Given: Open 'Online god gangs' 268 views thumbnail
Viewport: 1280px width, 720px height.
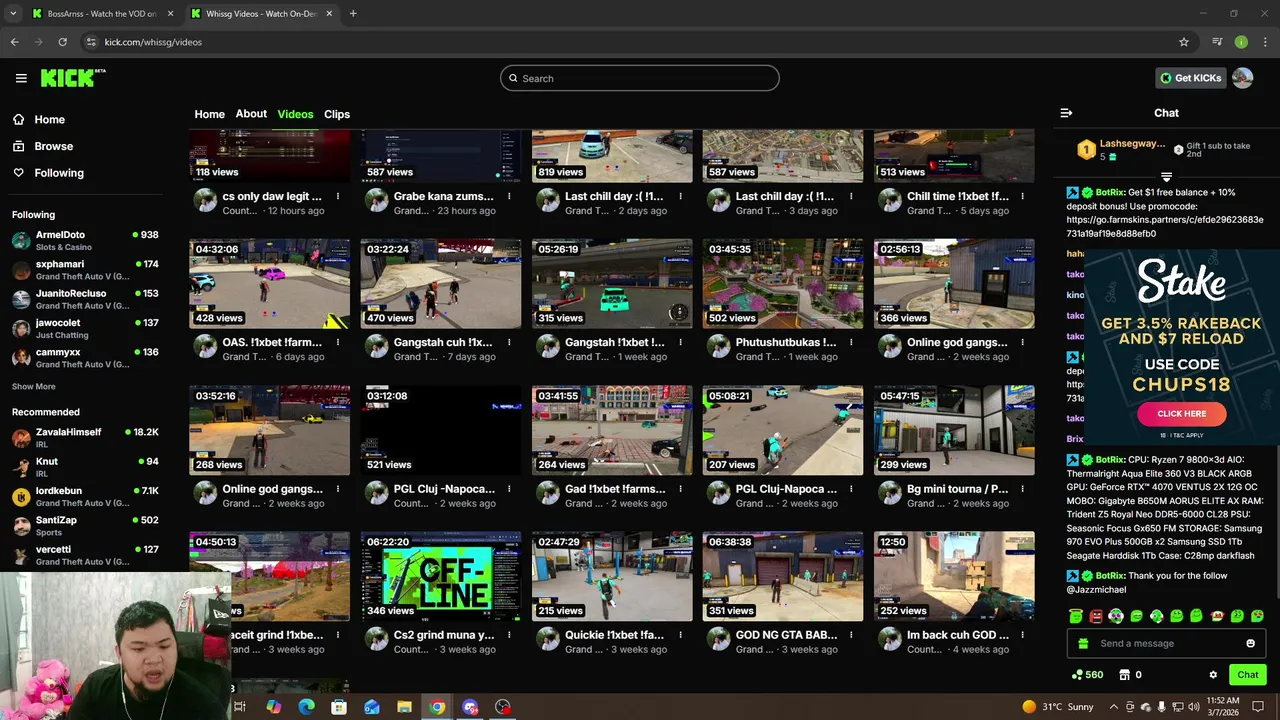Looking at the screenshot, I should pyautogui.click(x=270, y=430).
